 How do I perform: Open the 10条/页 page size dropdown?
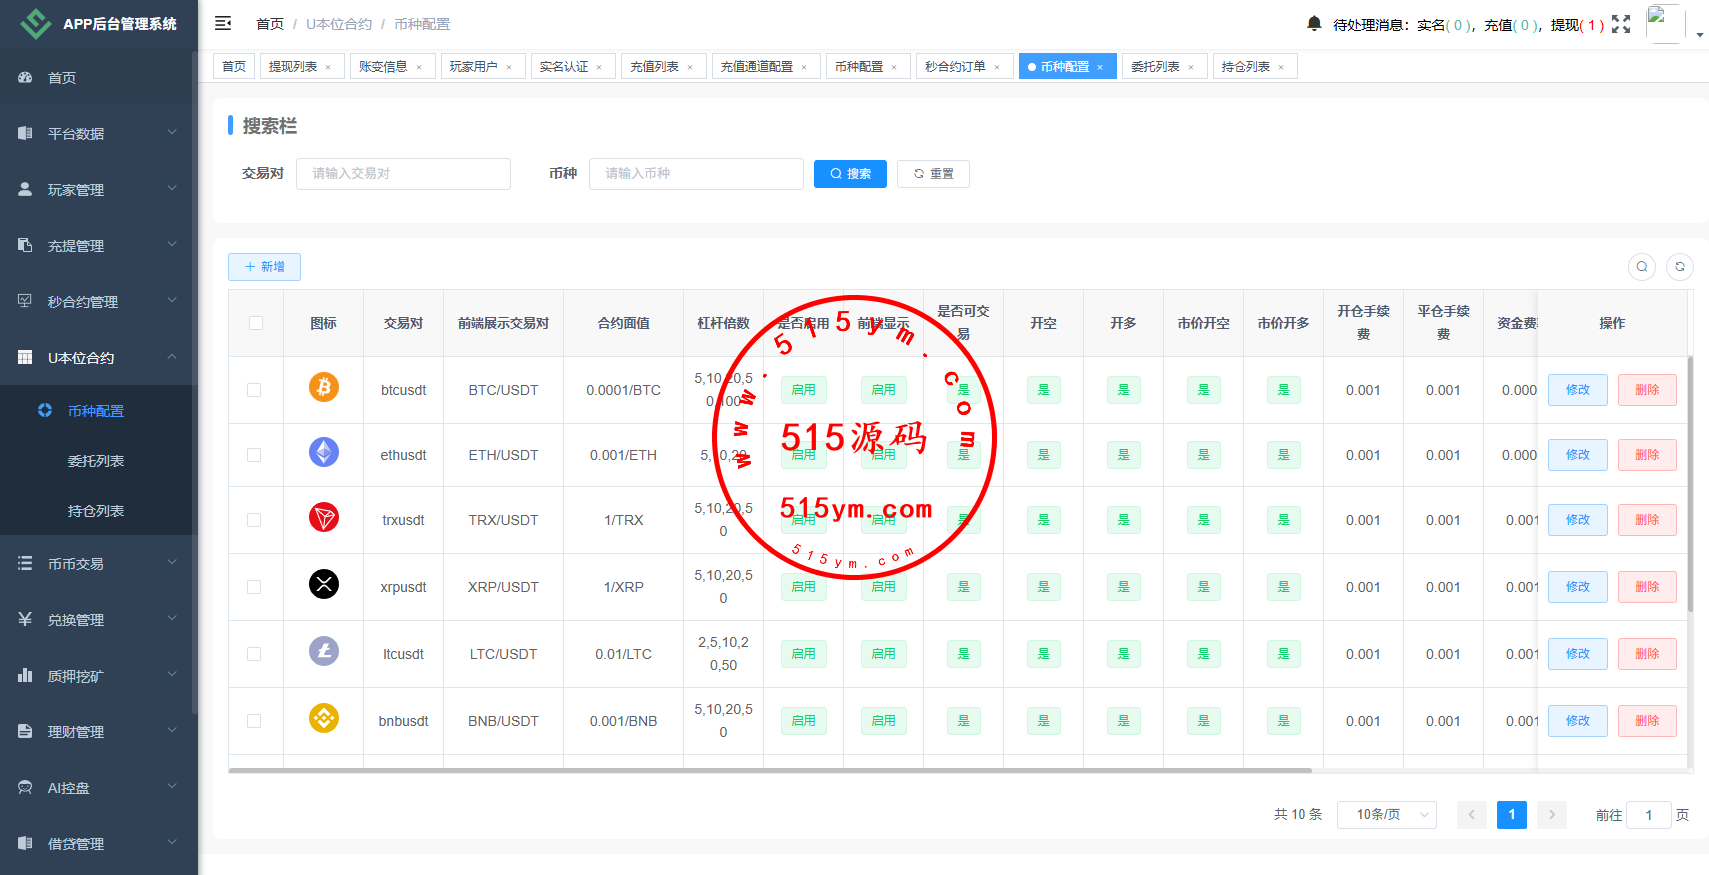click(x=1386, y=815)
